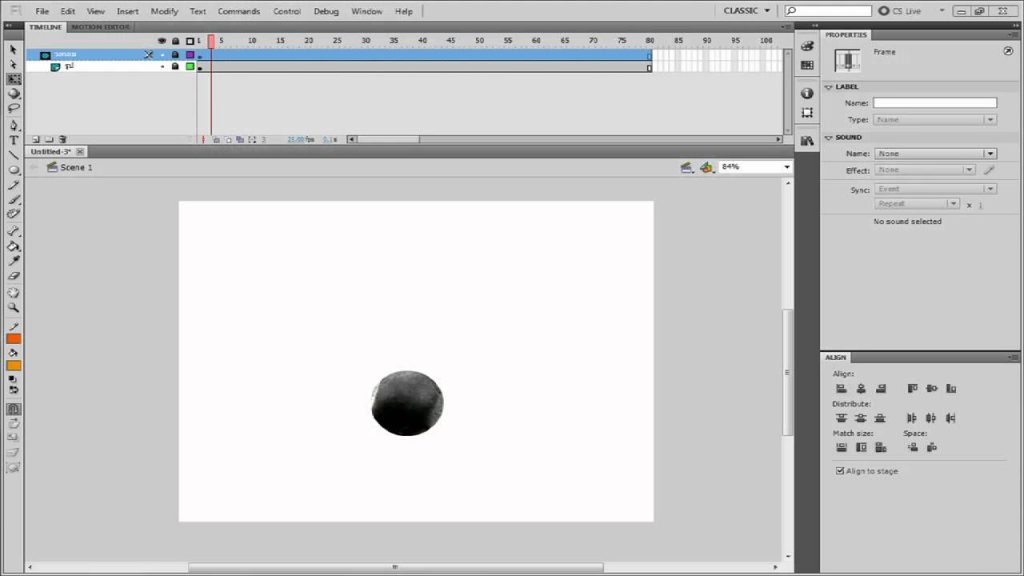Click the Edit Sound Envelope pencil icon
The width and height of the screenshot is (1024, 576).
tap(989, 170)
